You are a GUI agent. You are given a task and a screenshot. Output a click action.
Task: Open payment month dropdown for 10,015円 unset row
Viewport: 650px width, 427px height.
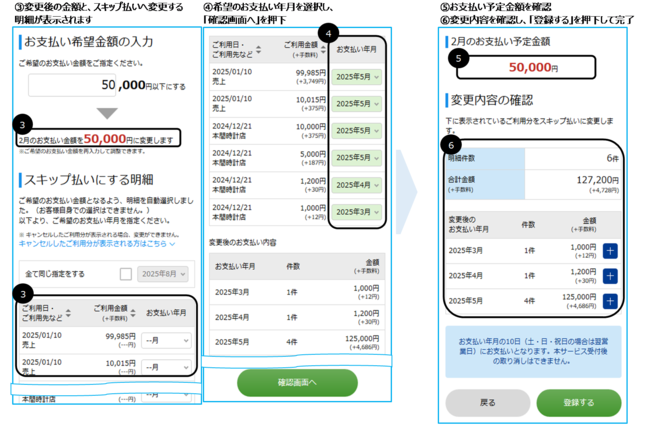(x=166, y=367)
